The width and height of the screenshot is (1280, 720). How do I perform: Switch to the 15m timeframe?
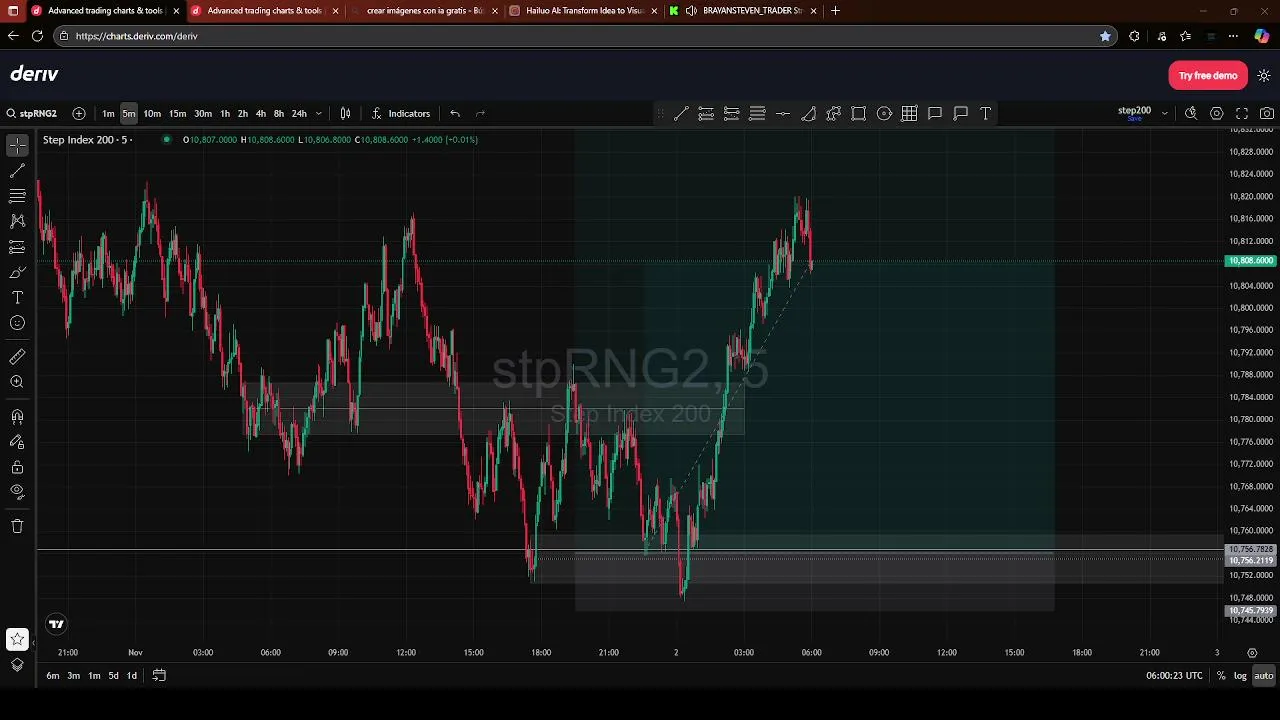tap(177, 113)
